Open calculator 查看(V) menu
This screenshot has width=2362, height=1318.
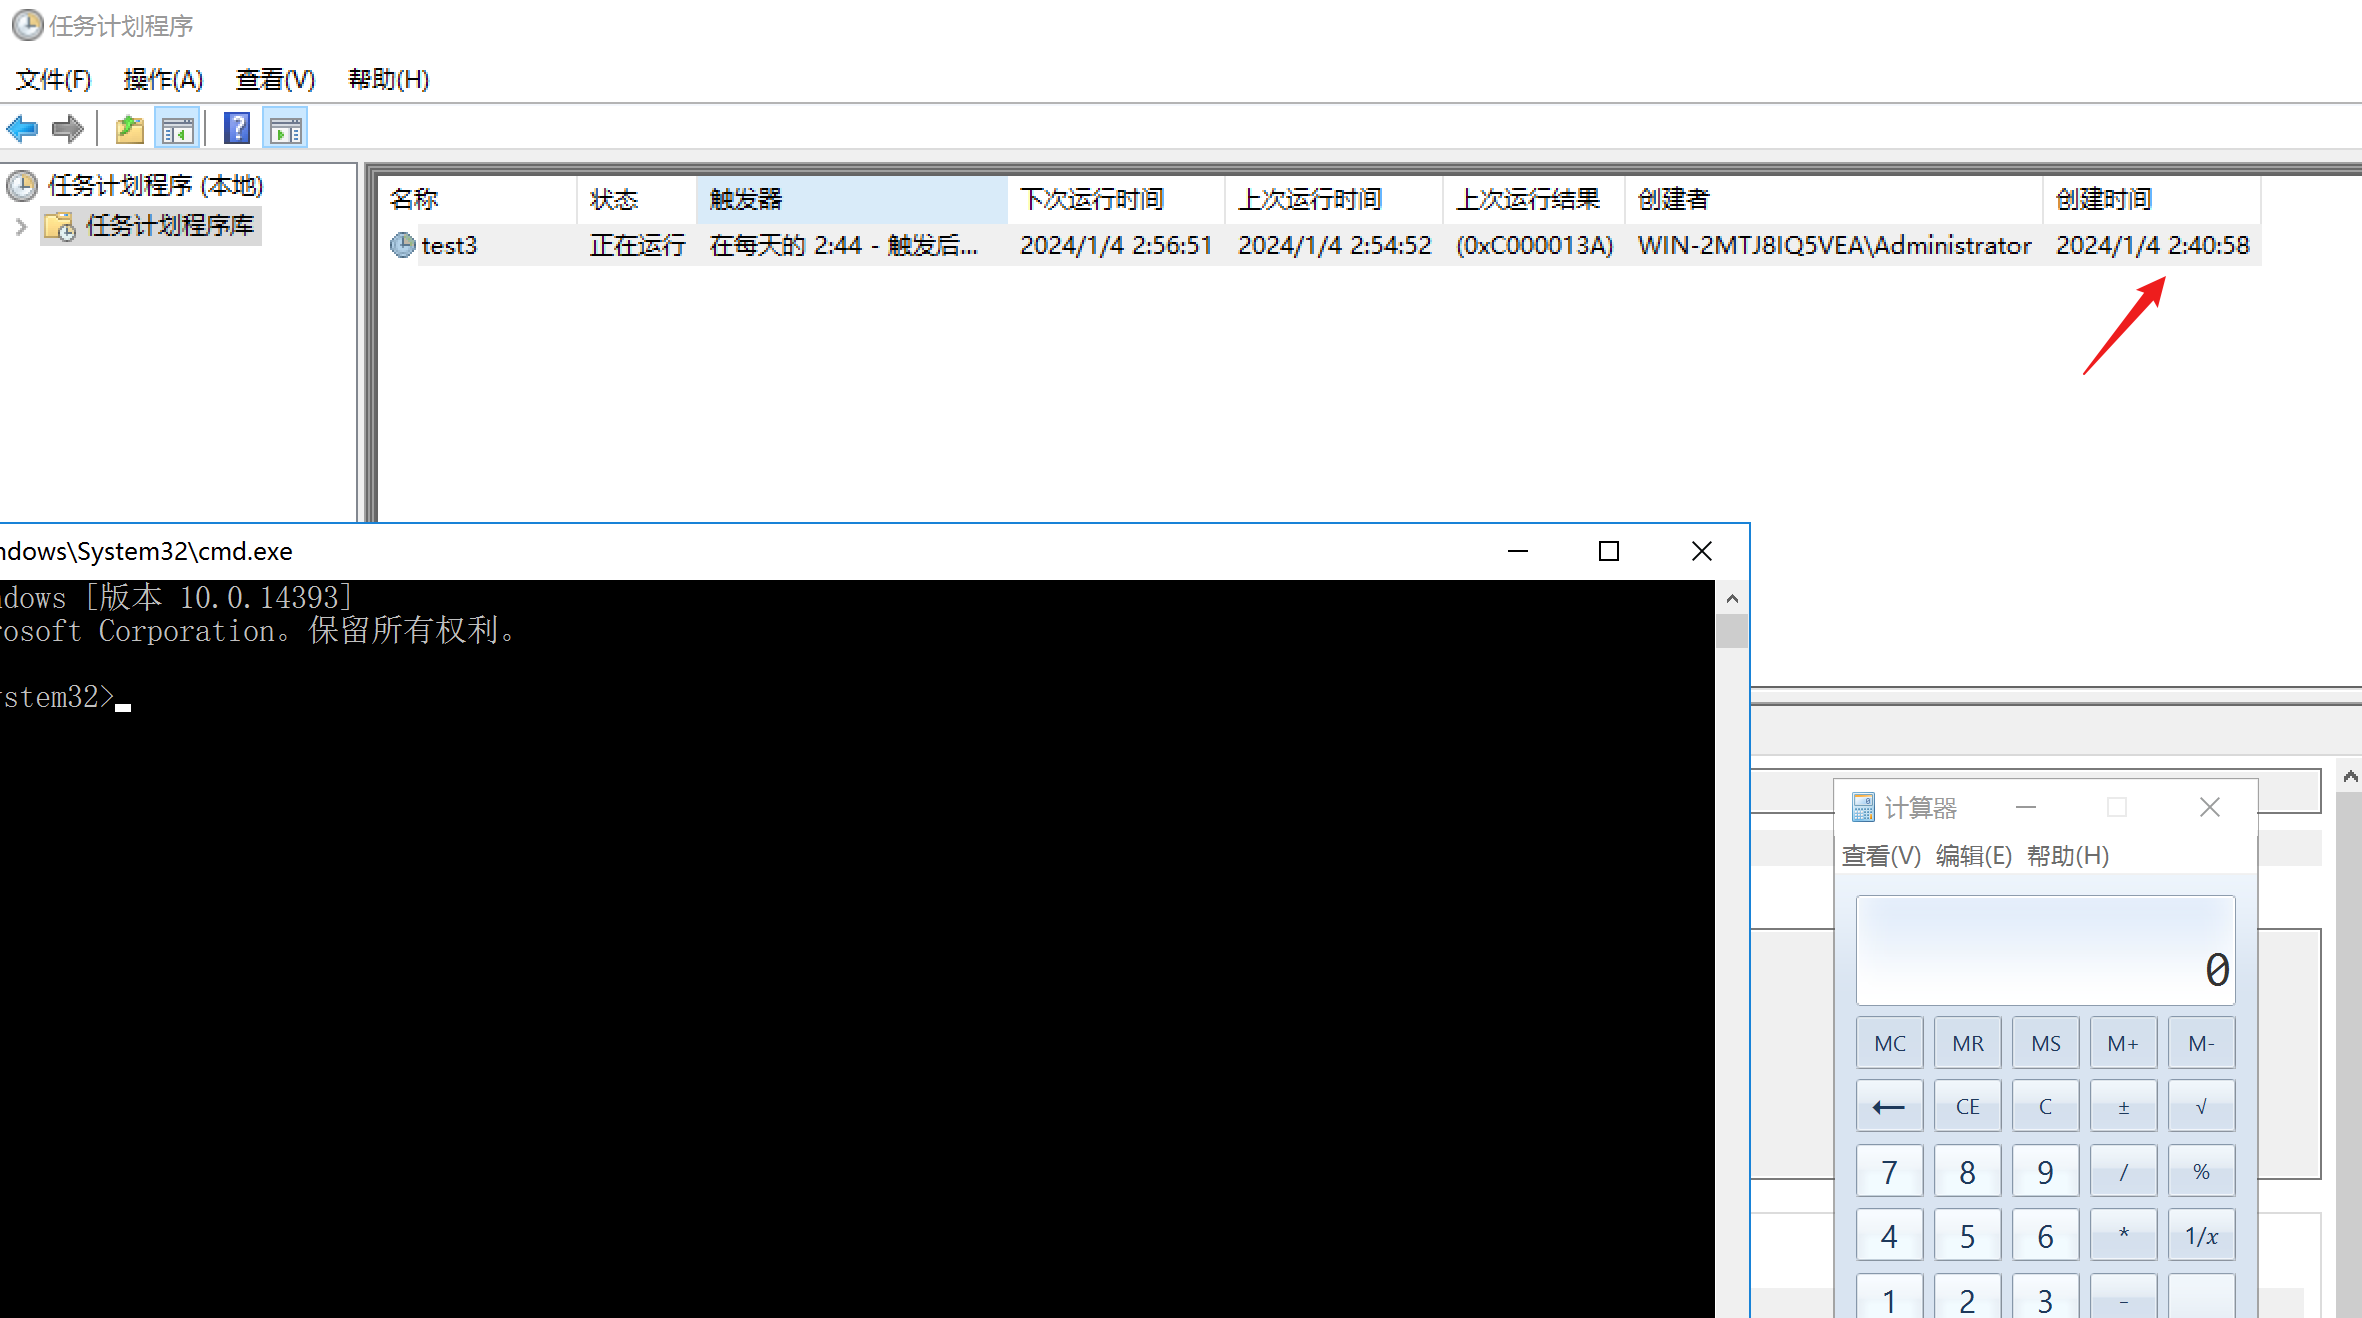tap(1881, 856)
